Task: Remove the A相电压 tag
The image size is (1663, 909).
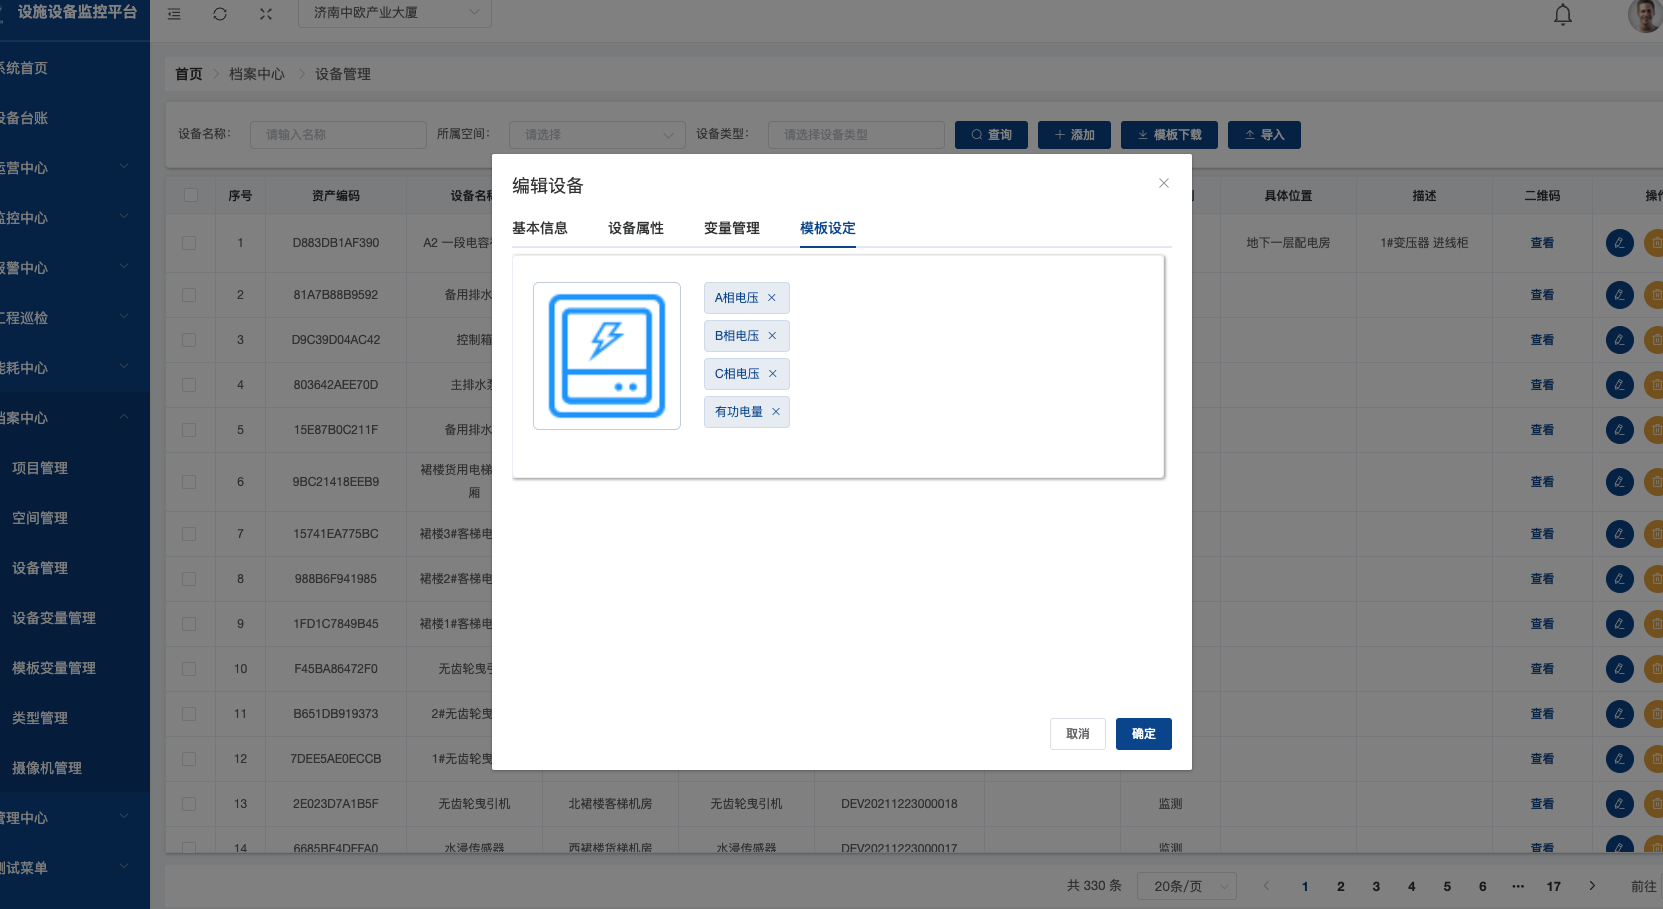Action: coord(771,298)
